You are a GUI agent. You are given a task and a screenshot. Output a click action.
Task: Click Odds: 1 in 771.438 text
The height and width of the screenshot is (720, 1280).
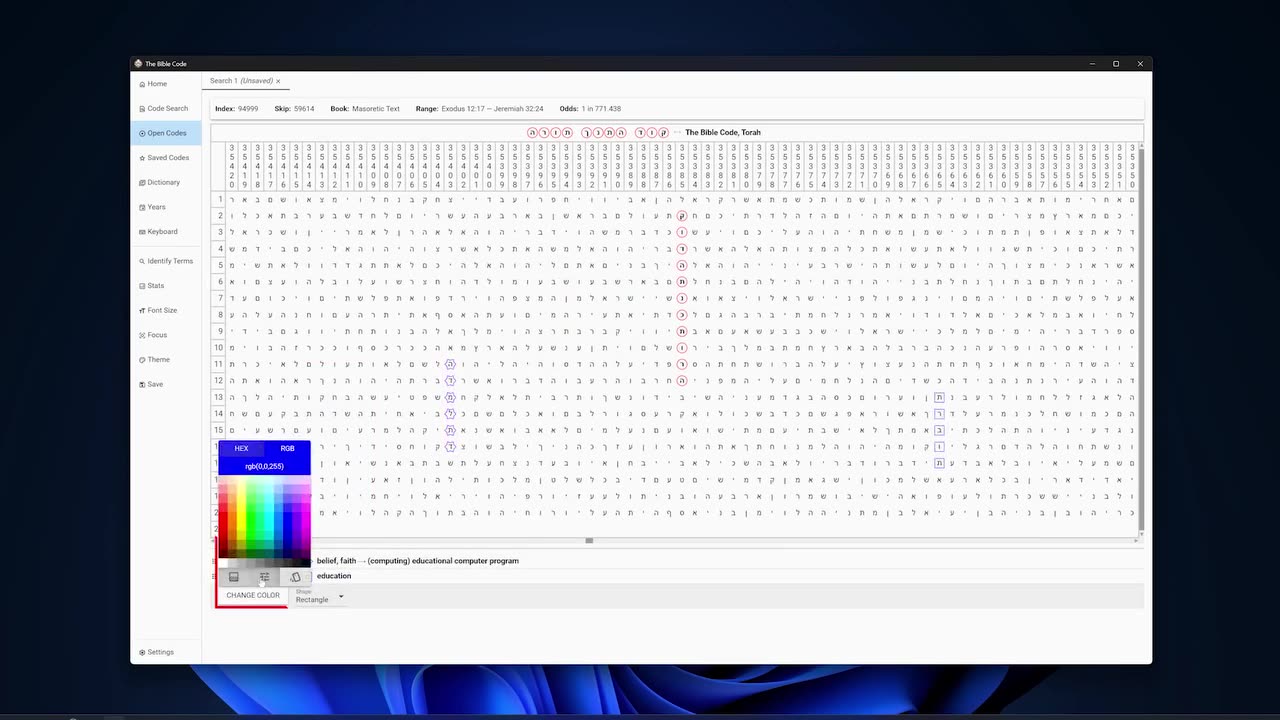tap(591, 108)
